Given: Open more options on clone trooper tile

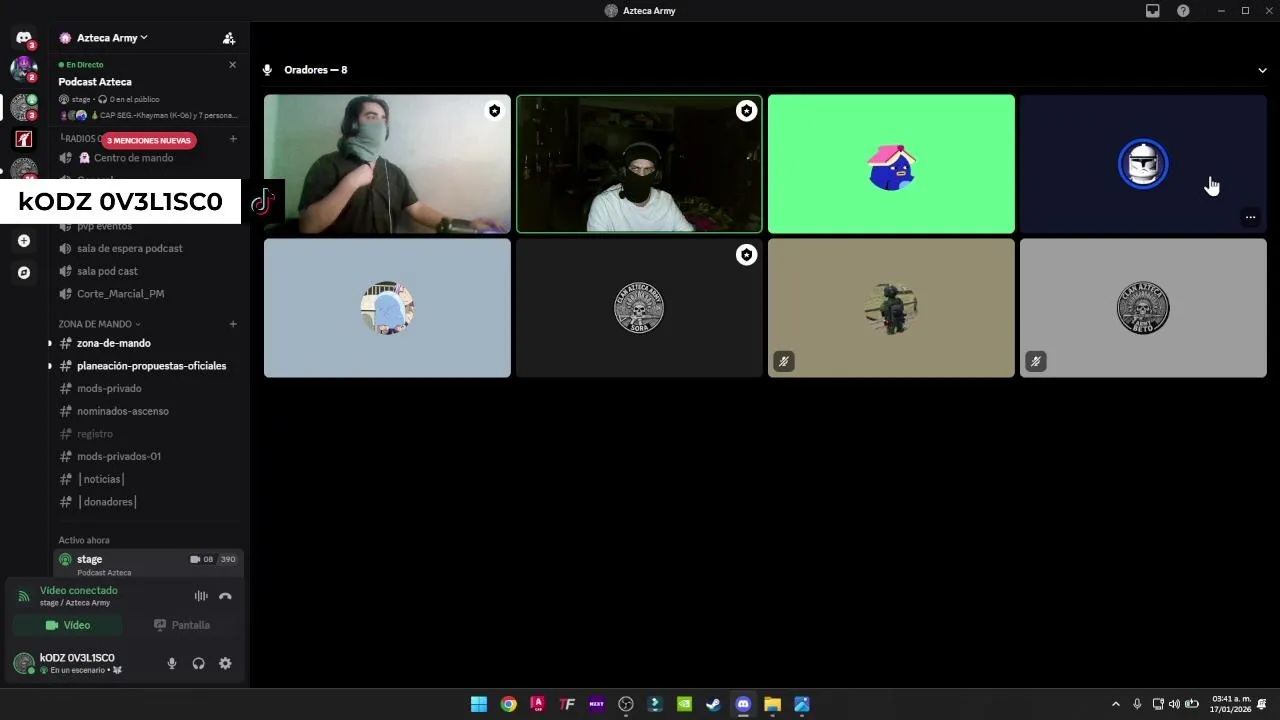Looking at the screenshot, I should pyautogui.click(x=1250, y=217).
